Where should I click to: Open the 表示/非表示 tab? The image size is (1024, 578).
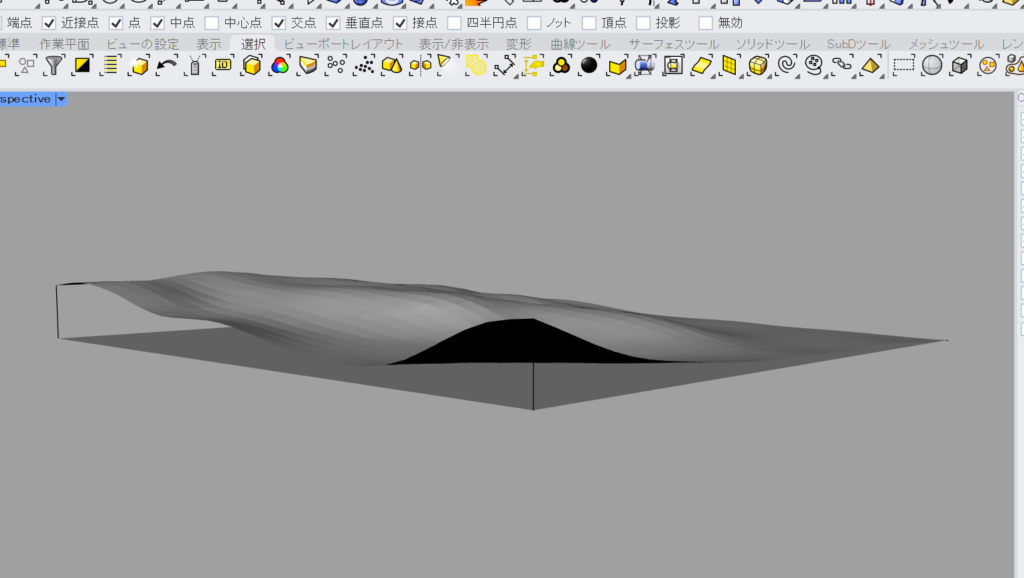[453, 44]
